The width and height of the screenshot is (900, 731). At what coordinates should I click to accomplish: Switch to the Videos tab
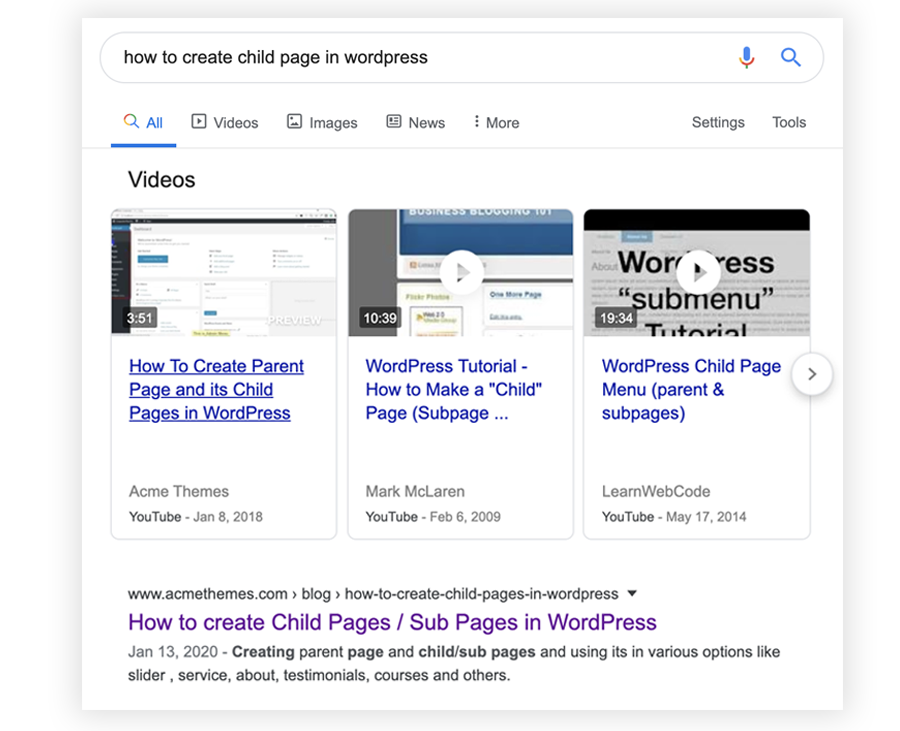(224, 122)
